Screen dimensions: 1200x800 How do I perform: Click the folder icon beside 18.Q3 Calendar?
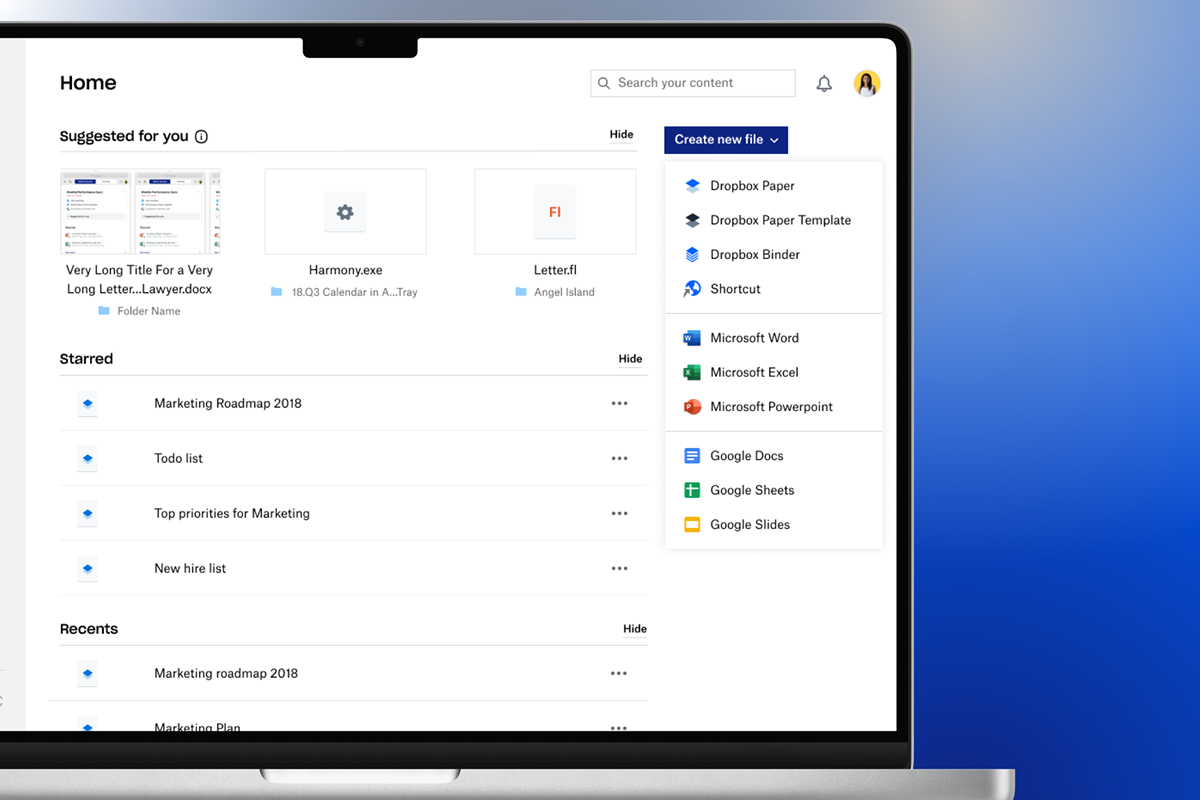click(277, 292)
